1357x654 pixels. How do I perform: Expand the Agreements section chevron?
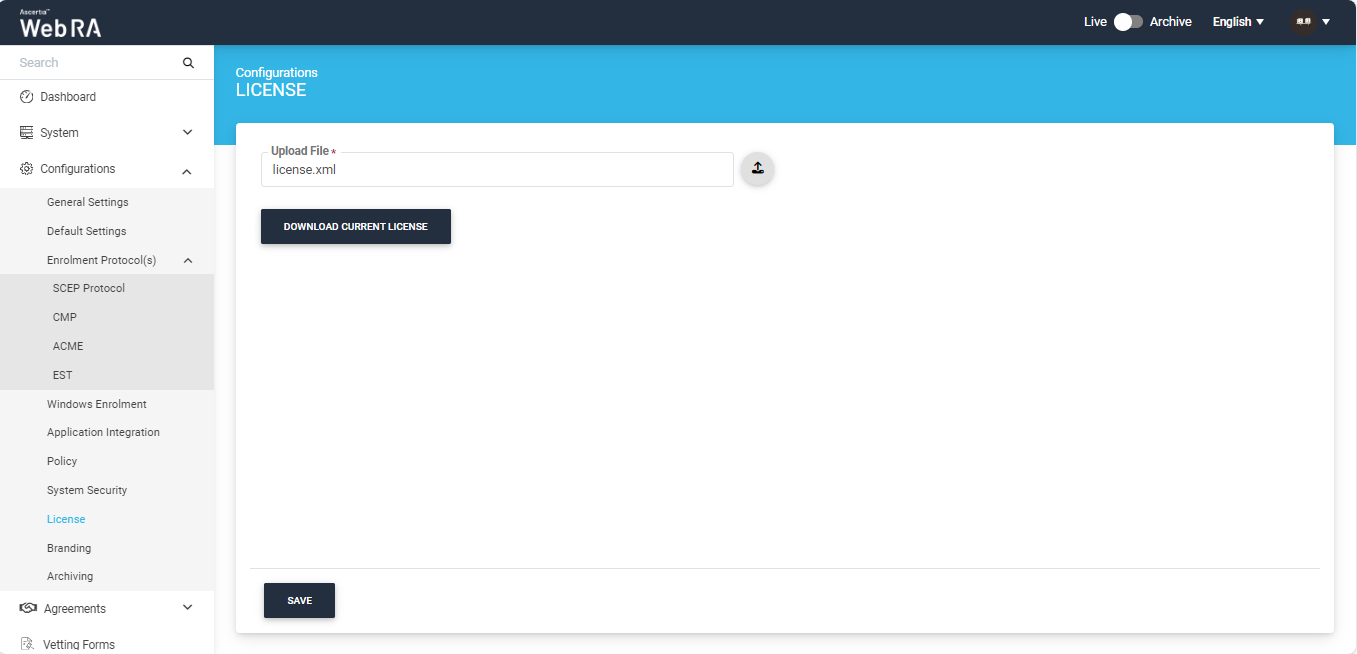coord(187,607)
